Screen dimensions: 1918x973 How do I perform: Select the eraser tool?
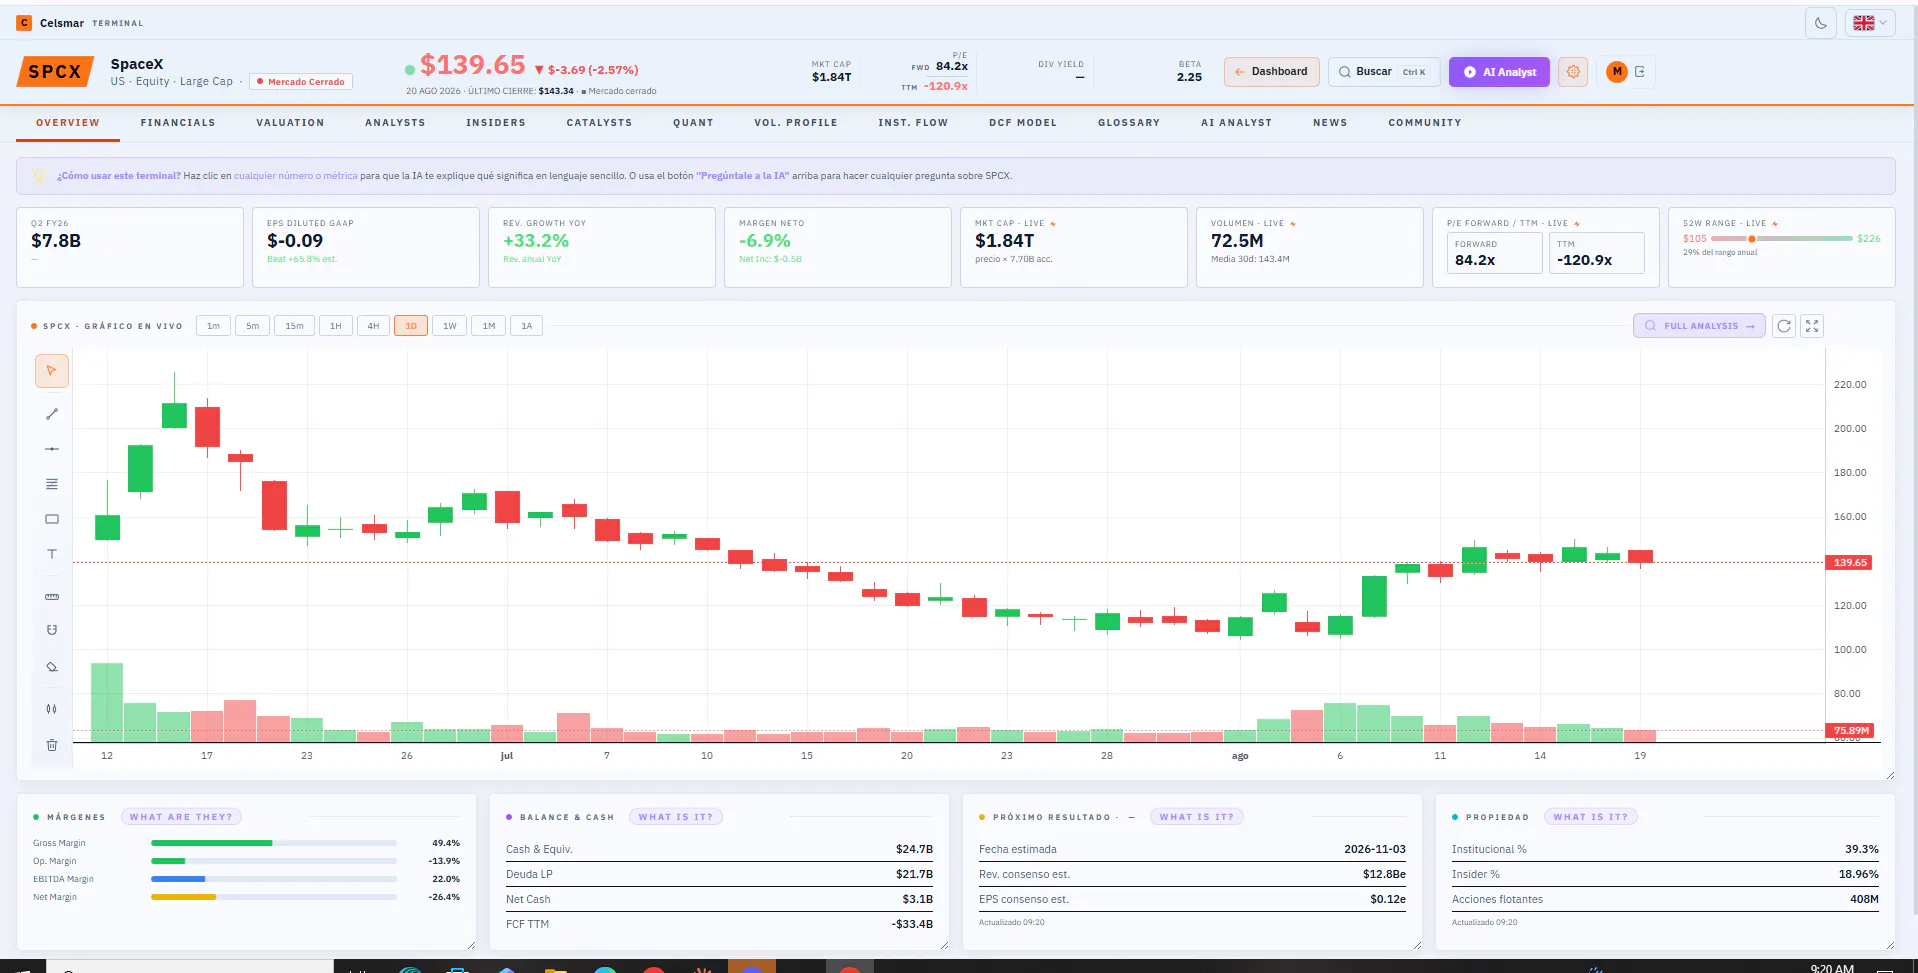tap(52, 667)
